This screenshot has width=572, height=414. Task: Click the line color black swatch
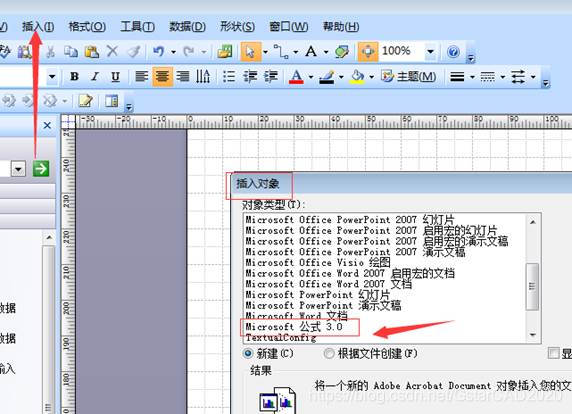coord(326,77)
